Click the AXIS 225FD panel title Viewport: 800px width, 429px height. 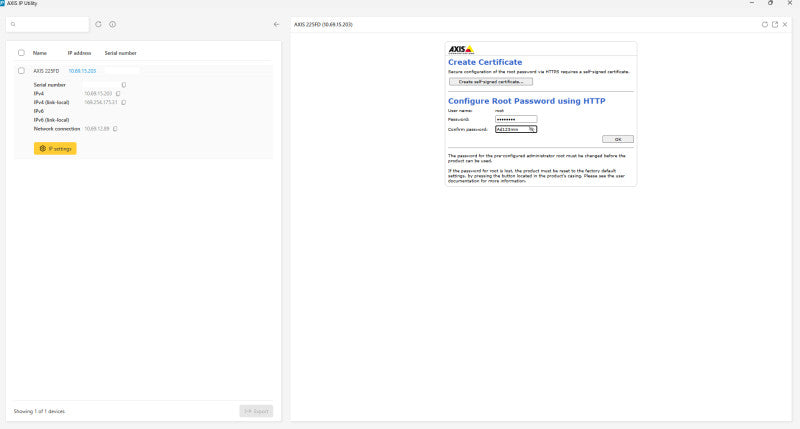click(323, 24)
